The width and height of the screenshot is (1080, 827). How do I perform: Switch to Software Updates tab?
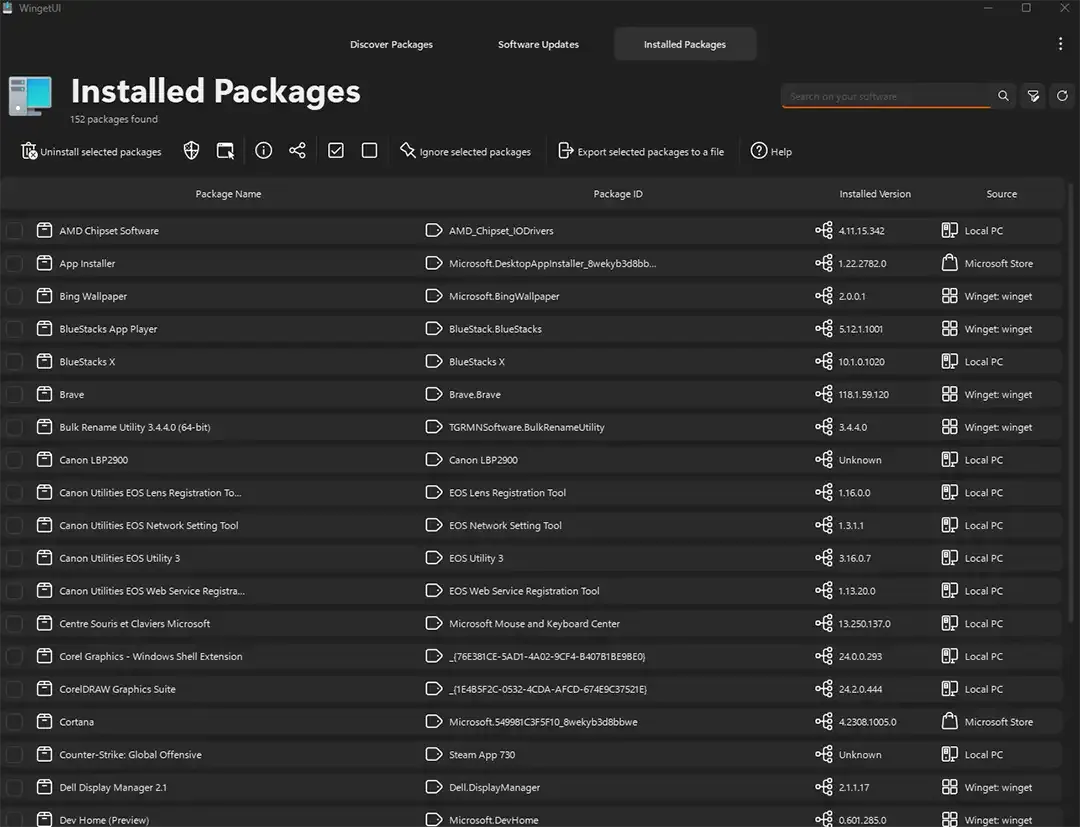point(538,44)
